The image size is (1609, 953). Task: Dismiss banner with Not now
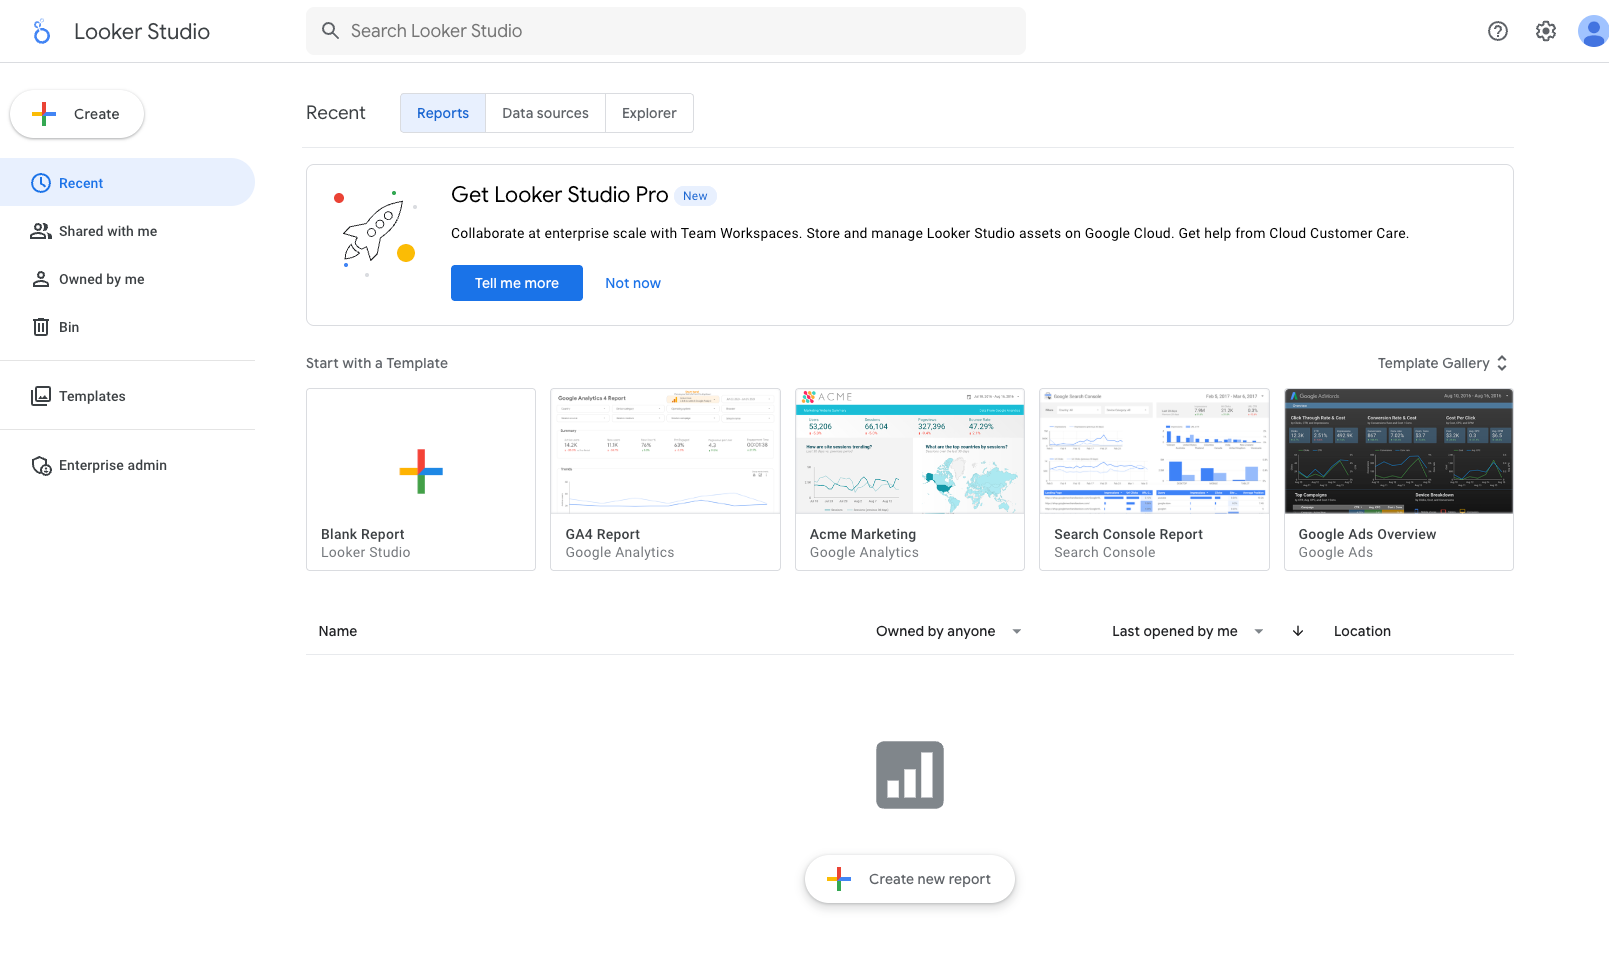633,283
